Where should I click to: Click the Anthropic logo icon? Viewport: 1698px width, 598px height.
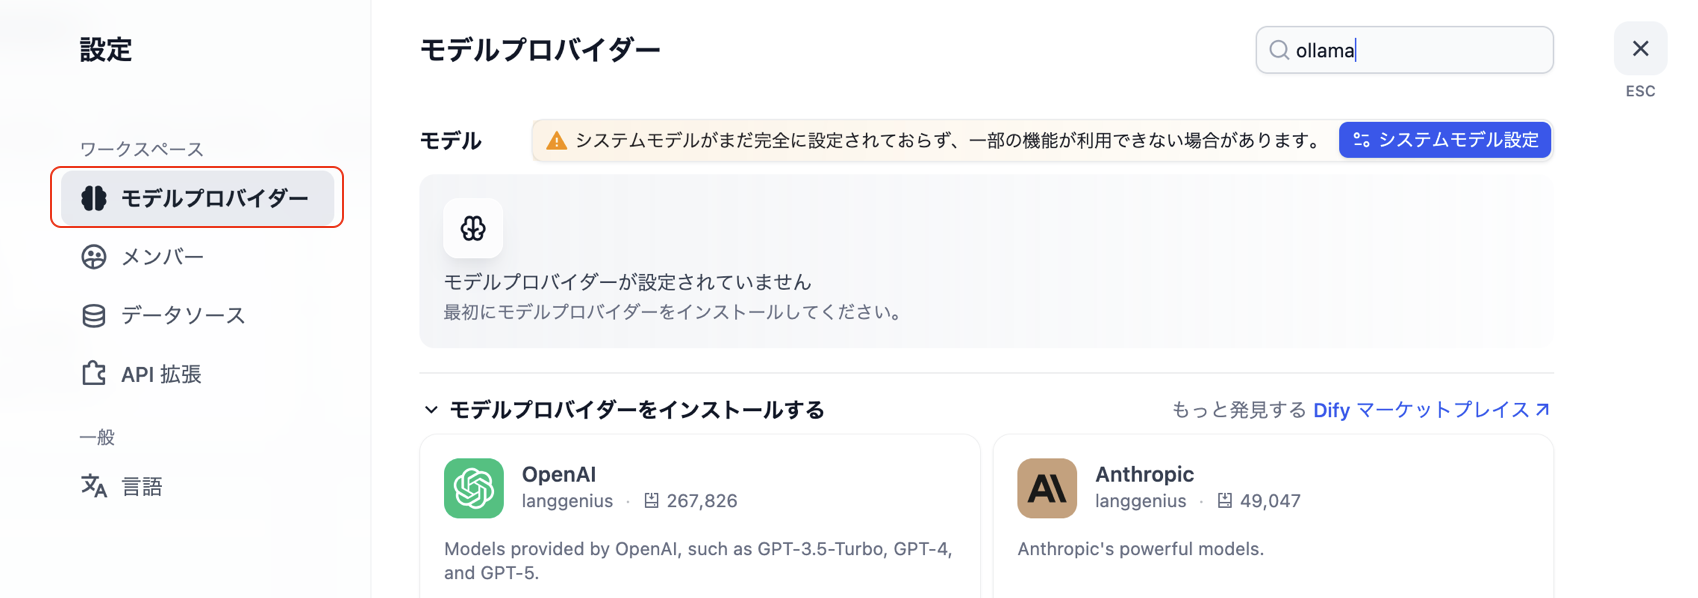pos(1047,488)
